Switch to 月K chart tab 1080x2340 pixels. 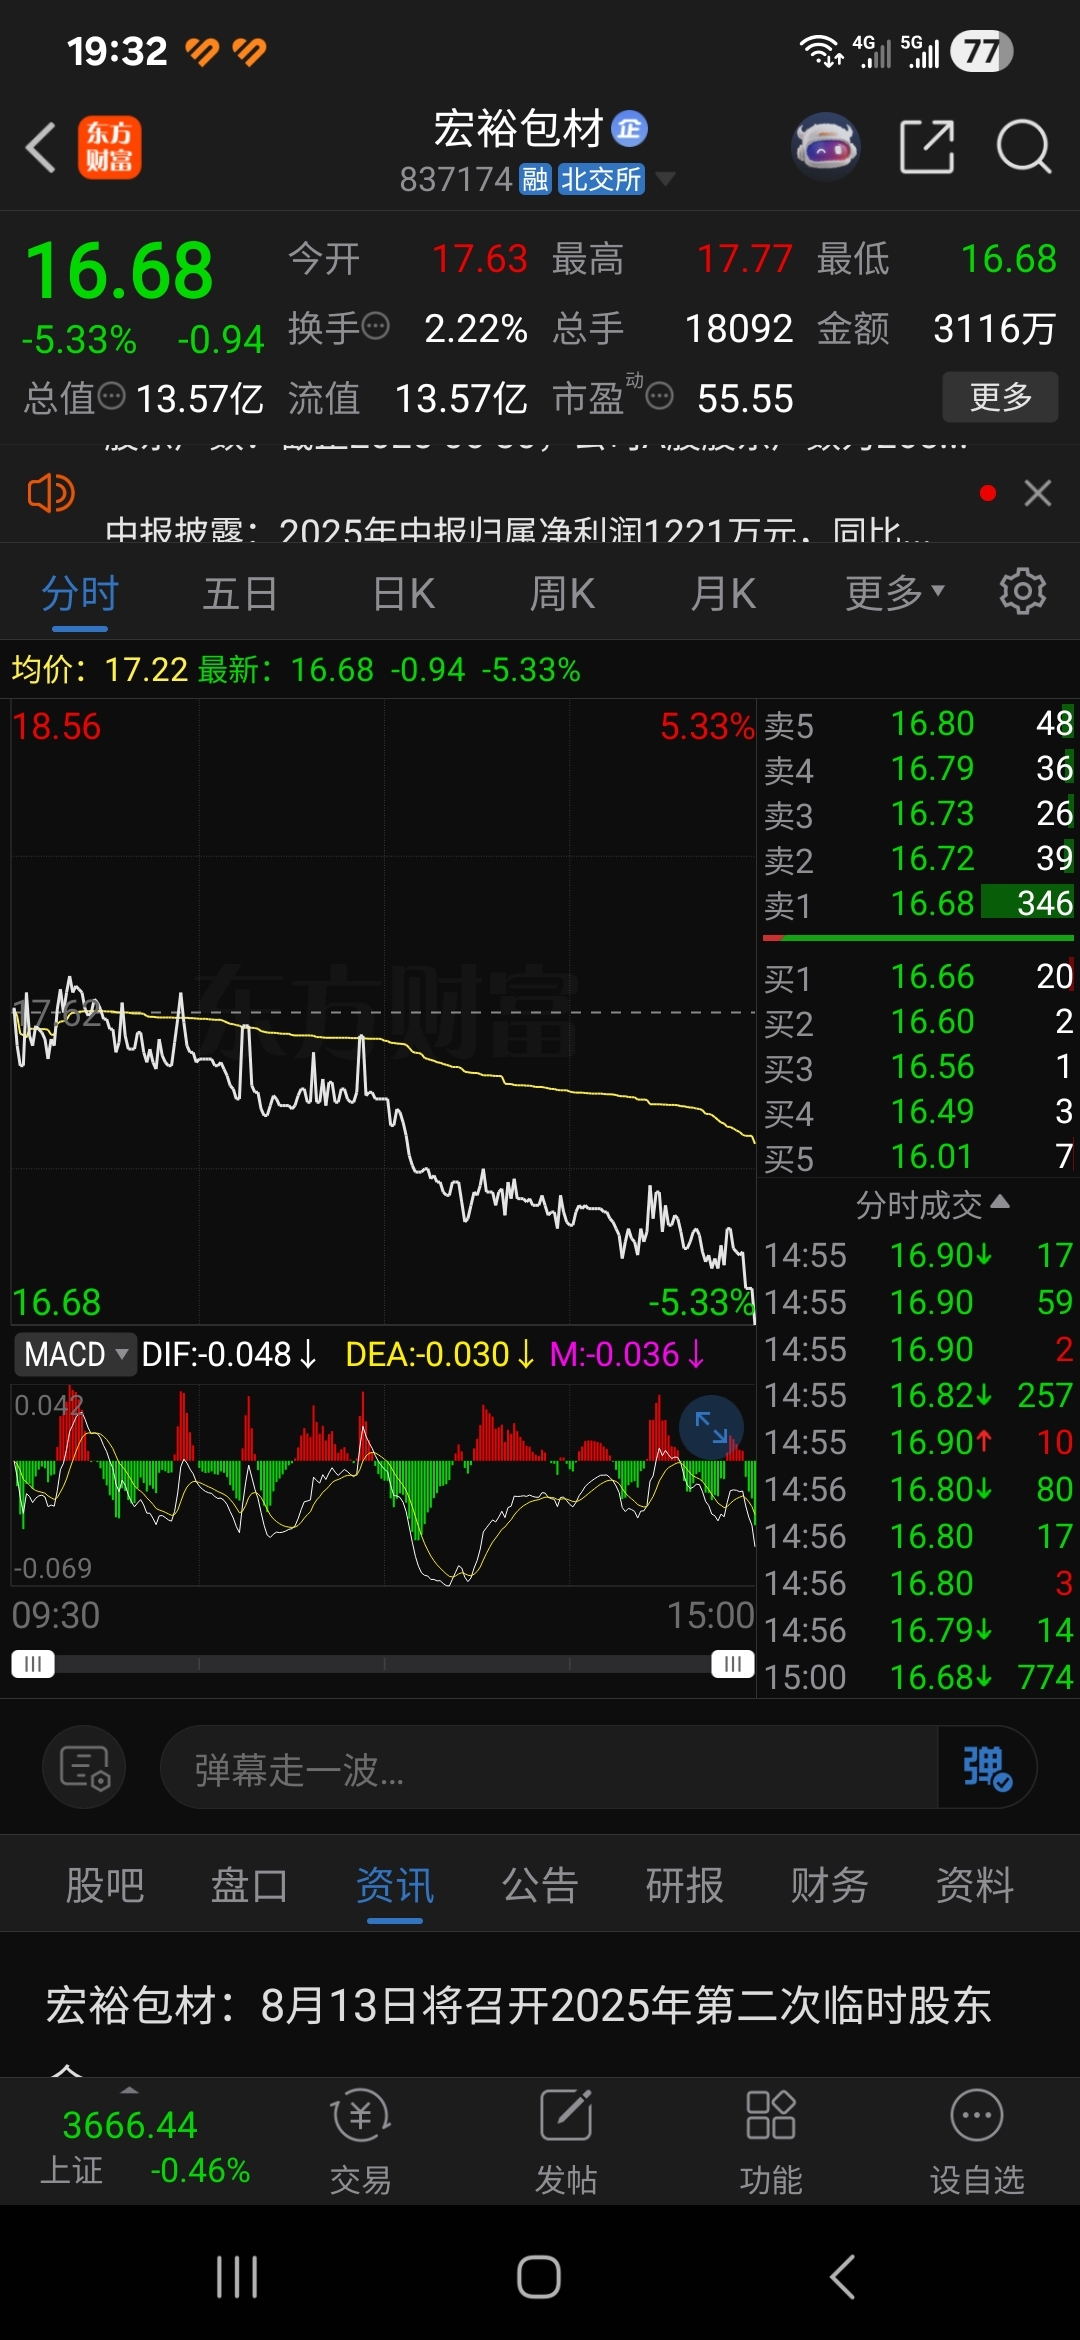click(723, 594)
